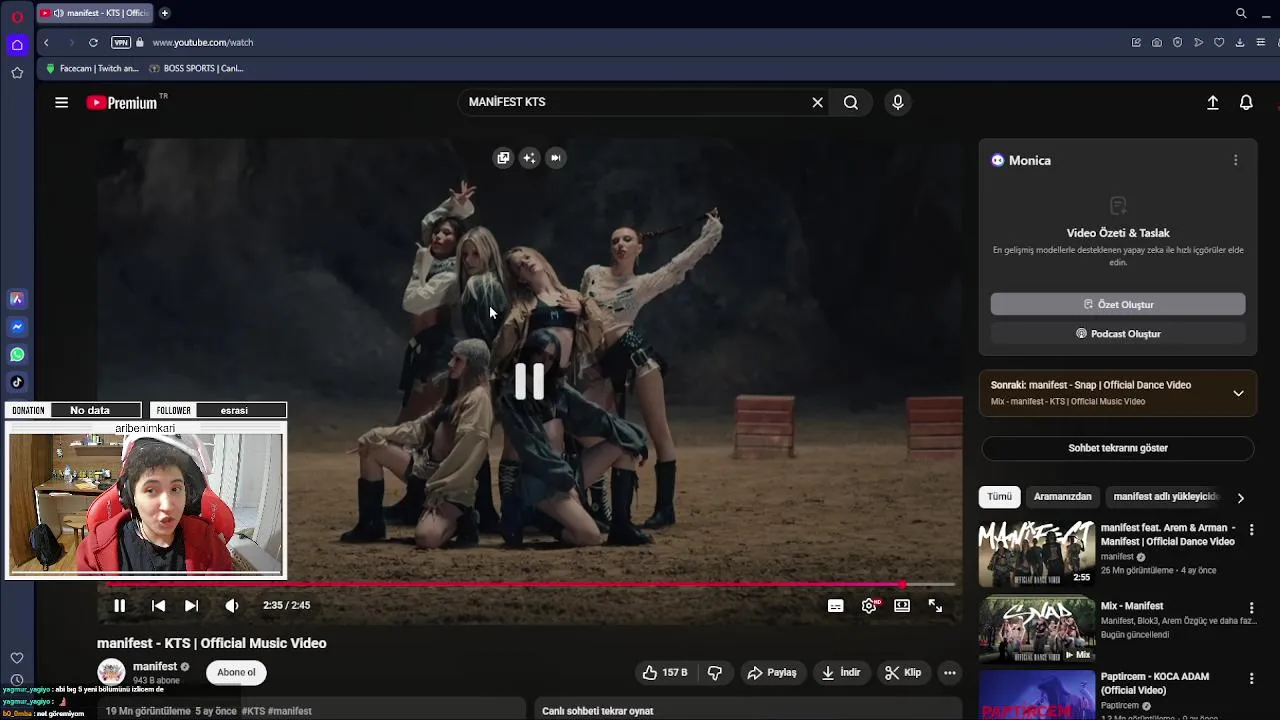The image size is (1280, 720).
Task: Download the video with İndir
Action: point(840,673)
